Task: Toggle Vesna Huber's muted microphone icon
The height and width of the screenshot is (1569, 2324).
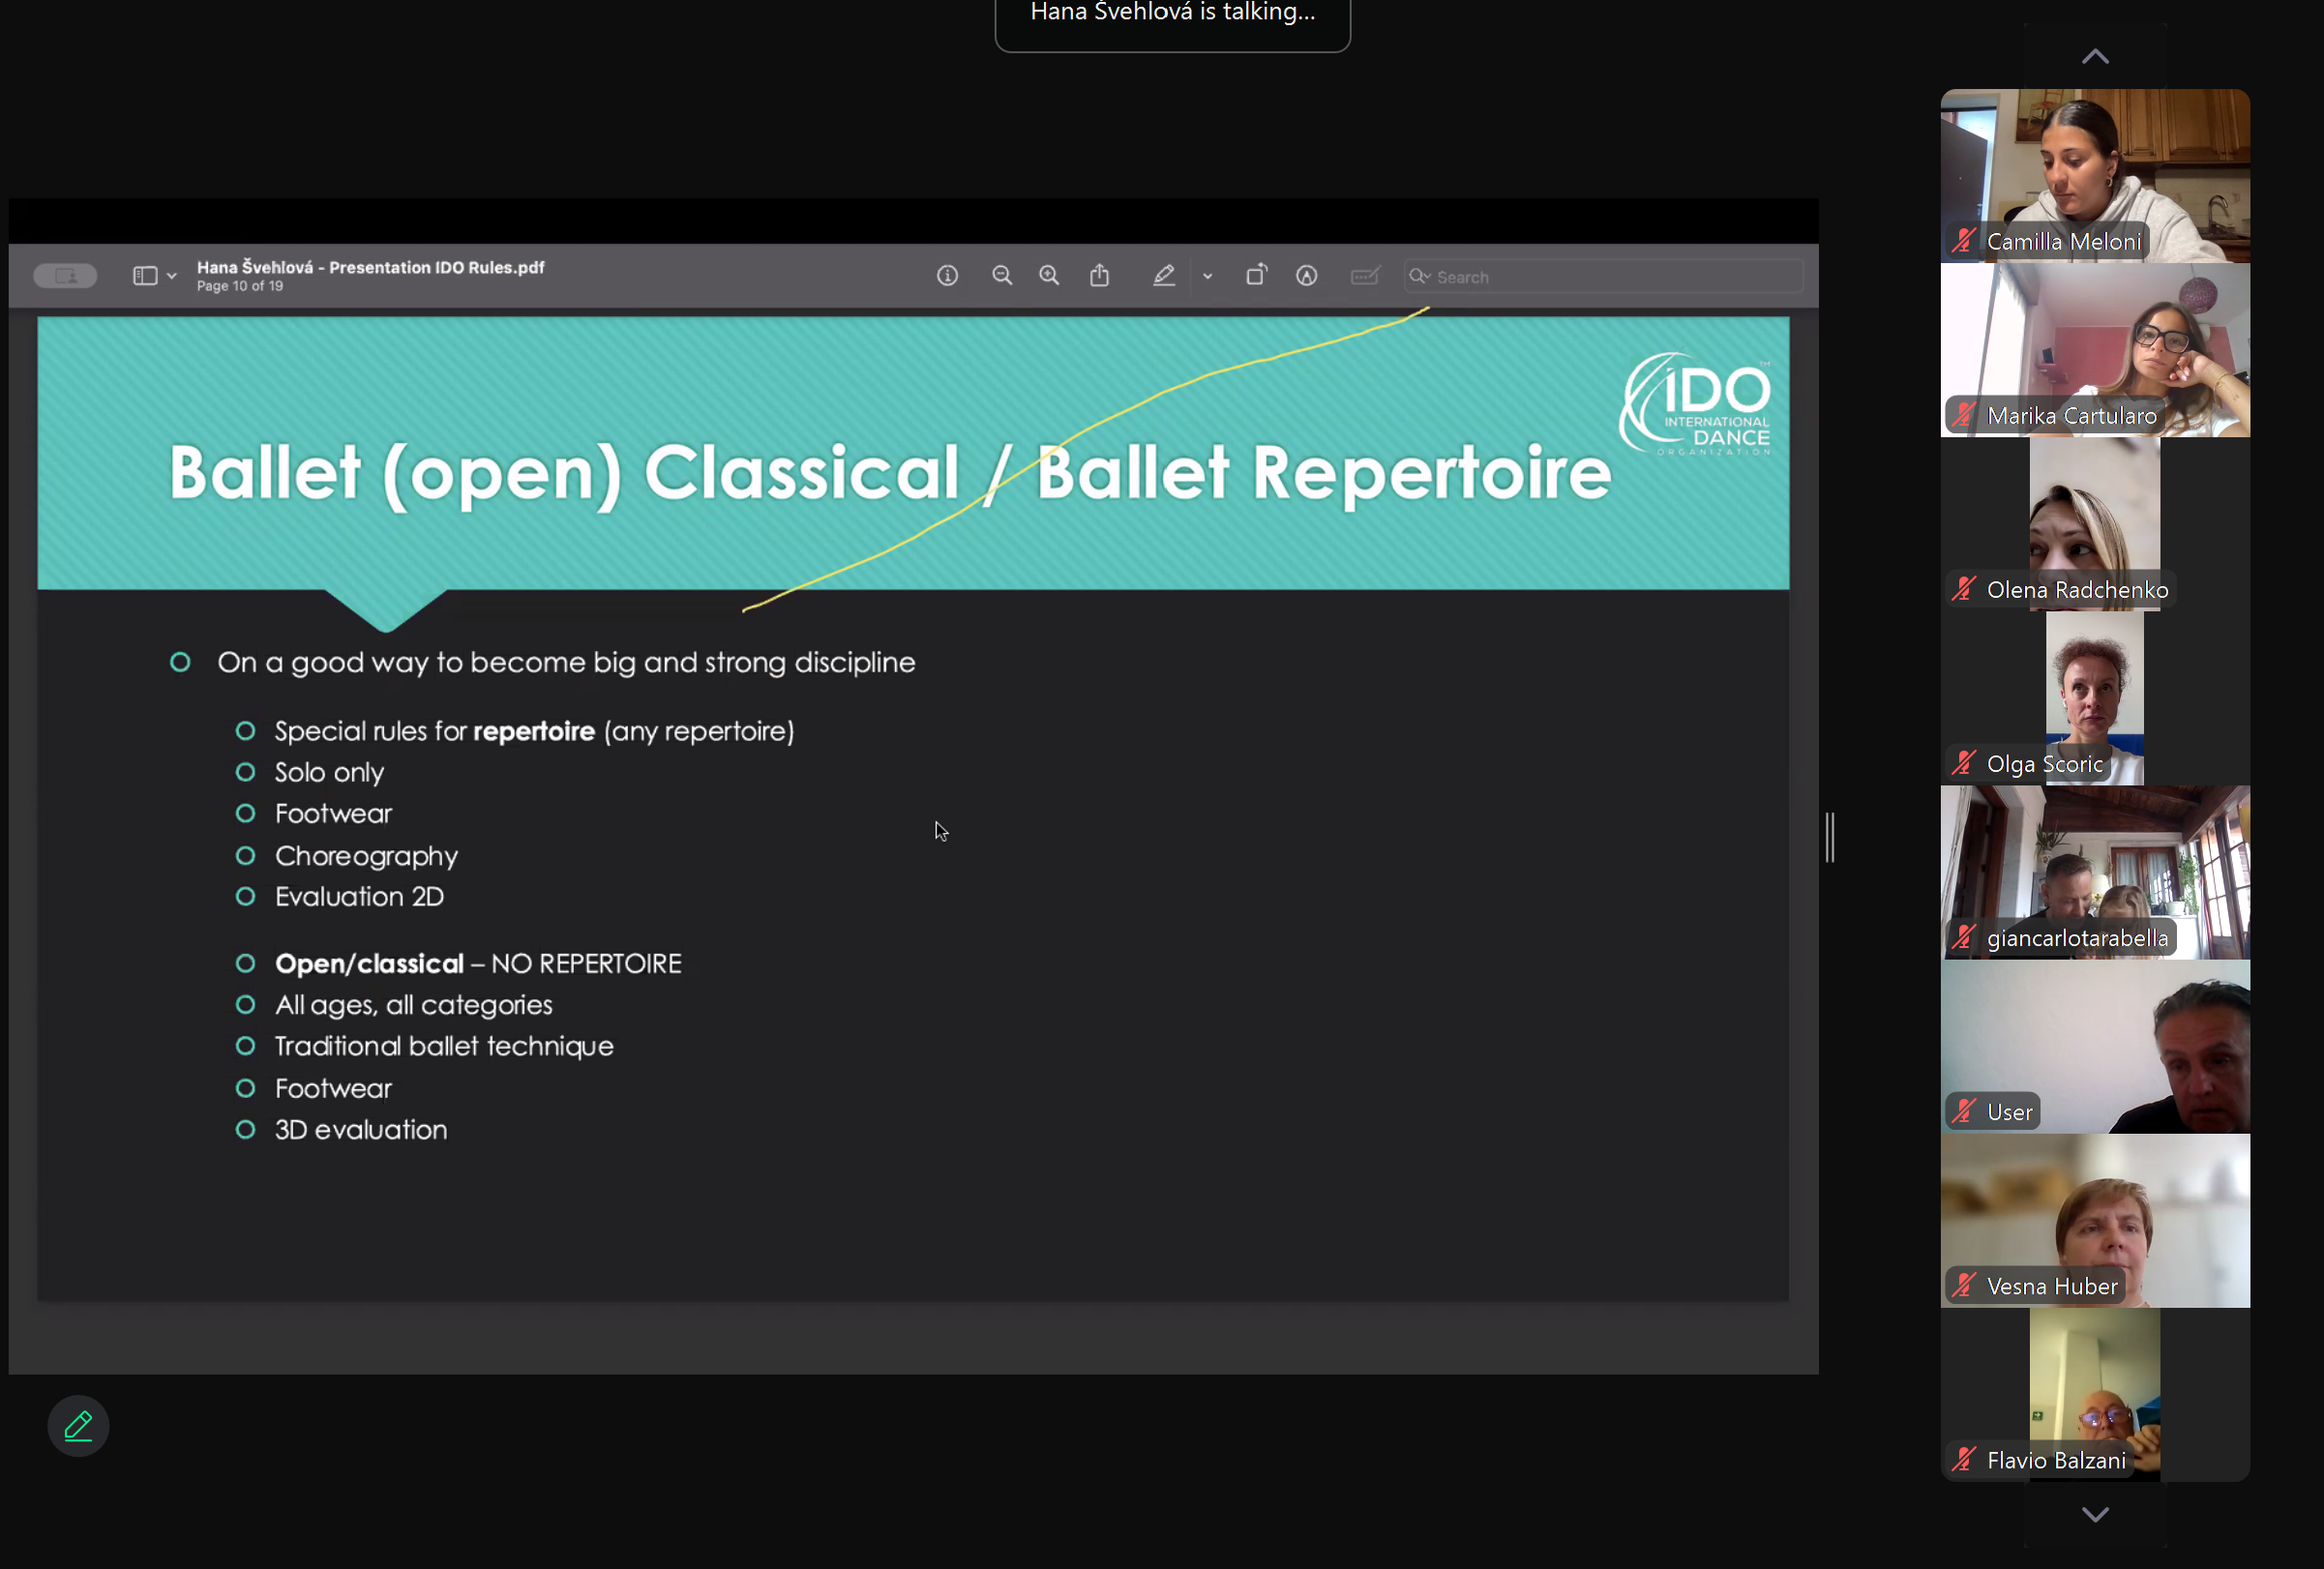Action: click(x=1964, y=1286)
